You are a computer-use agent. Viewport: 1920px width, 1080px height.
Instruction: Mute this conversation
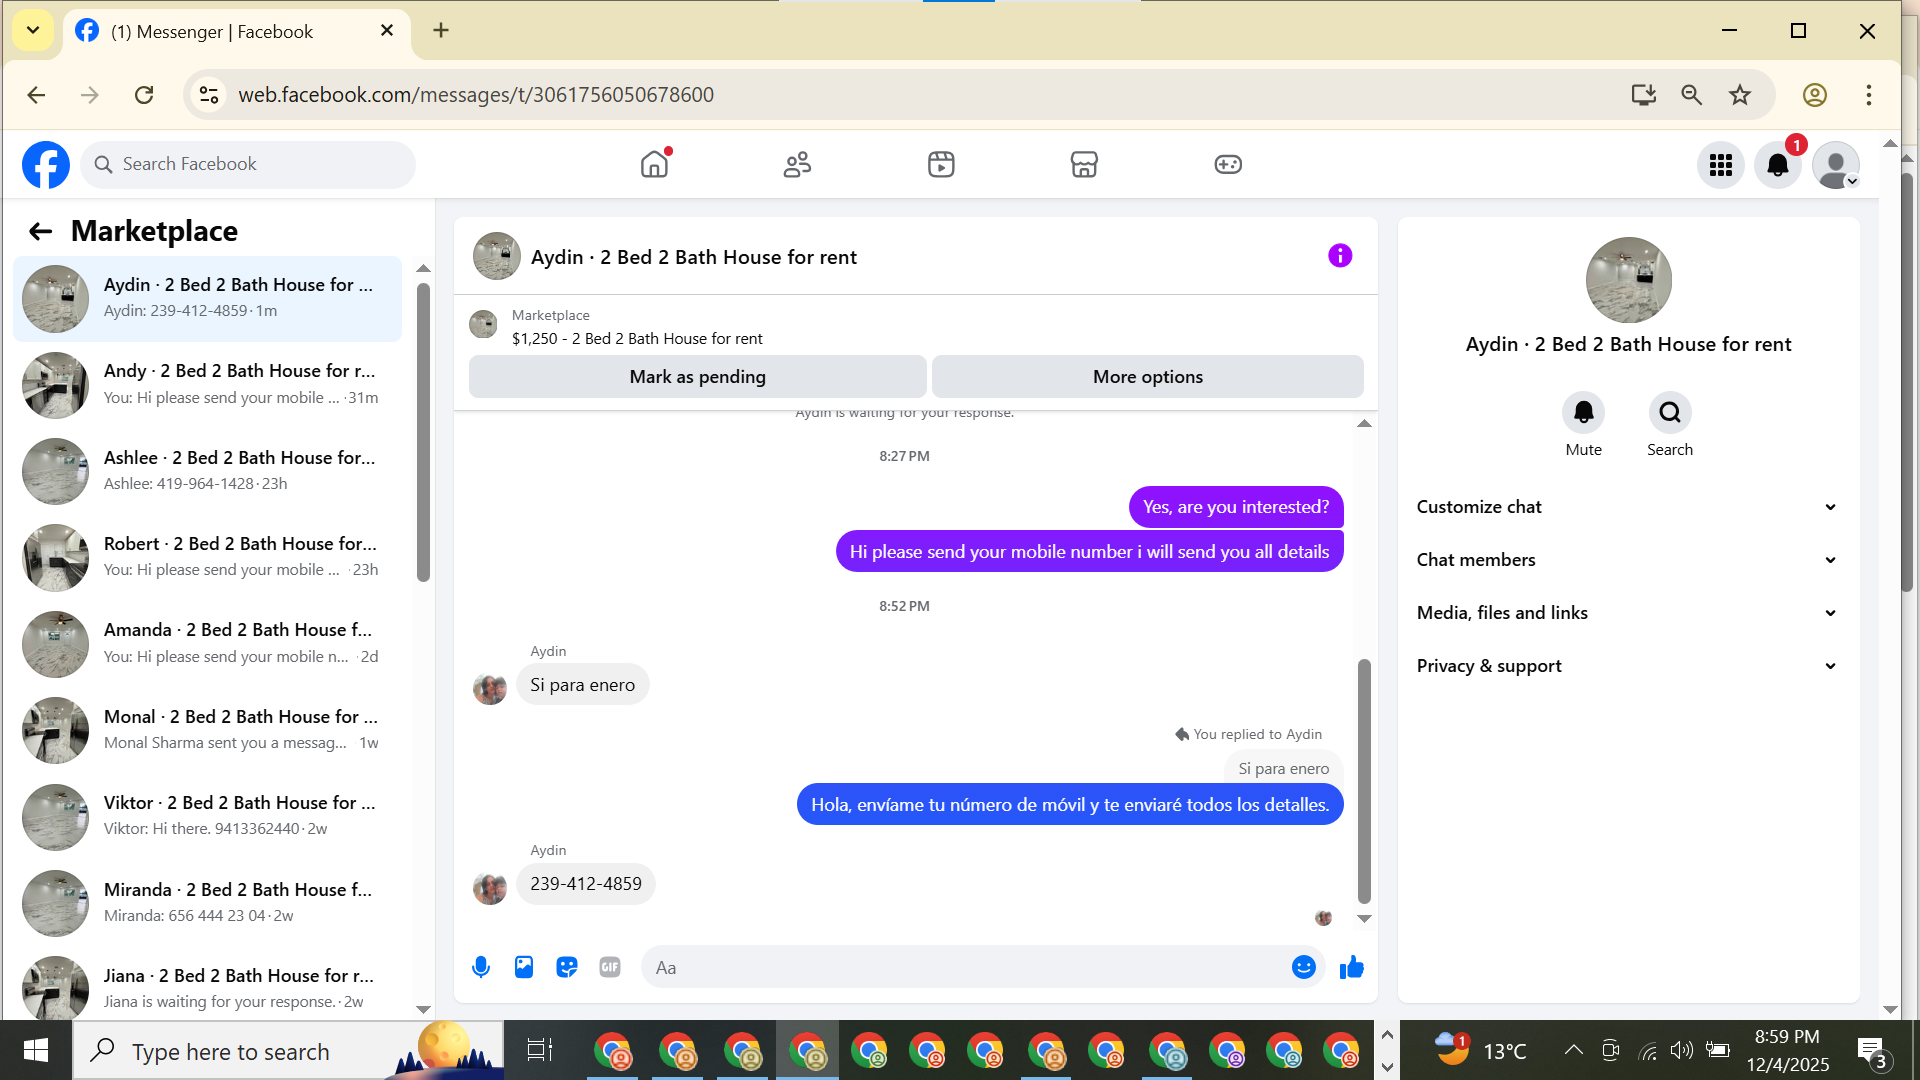click(x=1583, y=413)
